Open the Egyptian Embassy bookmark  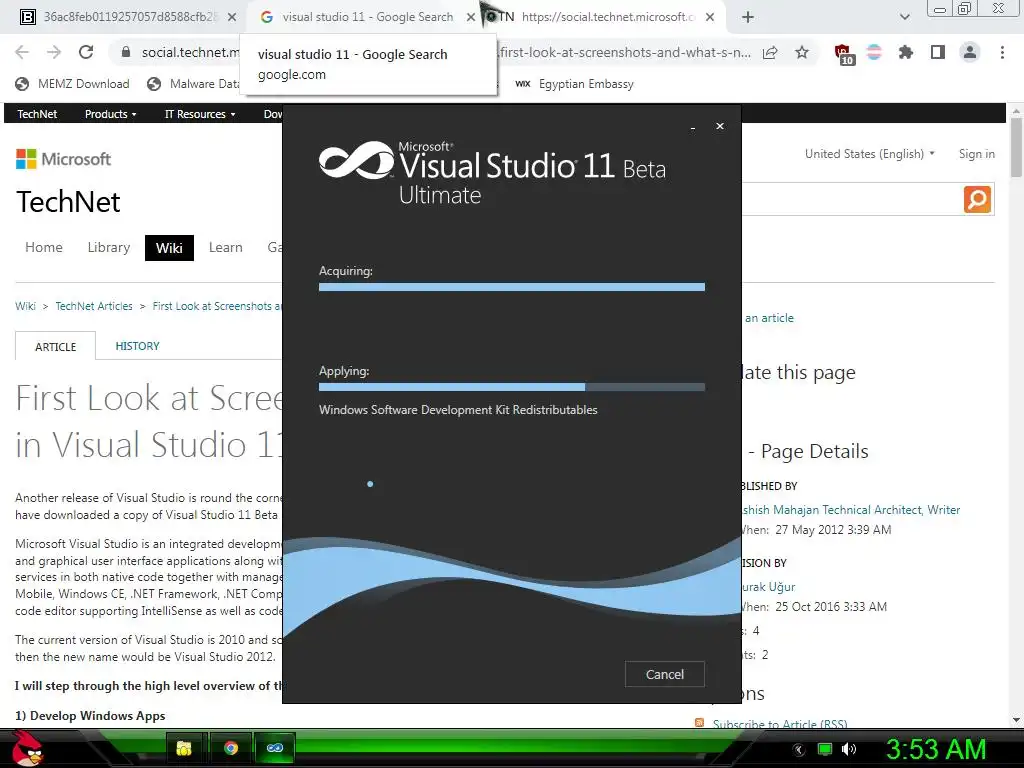coord(574,84)
